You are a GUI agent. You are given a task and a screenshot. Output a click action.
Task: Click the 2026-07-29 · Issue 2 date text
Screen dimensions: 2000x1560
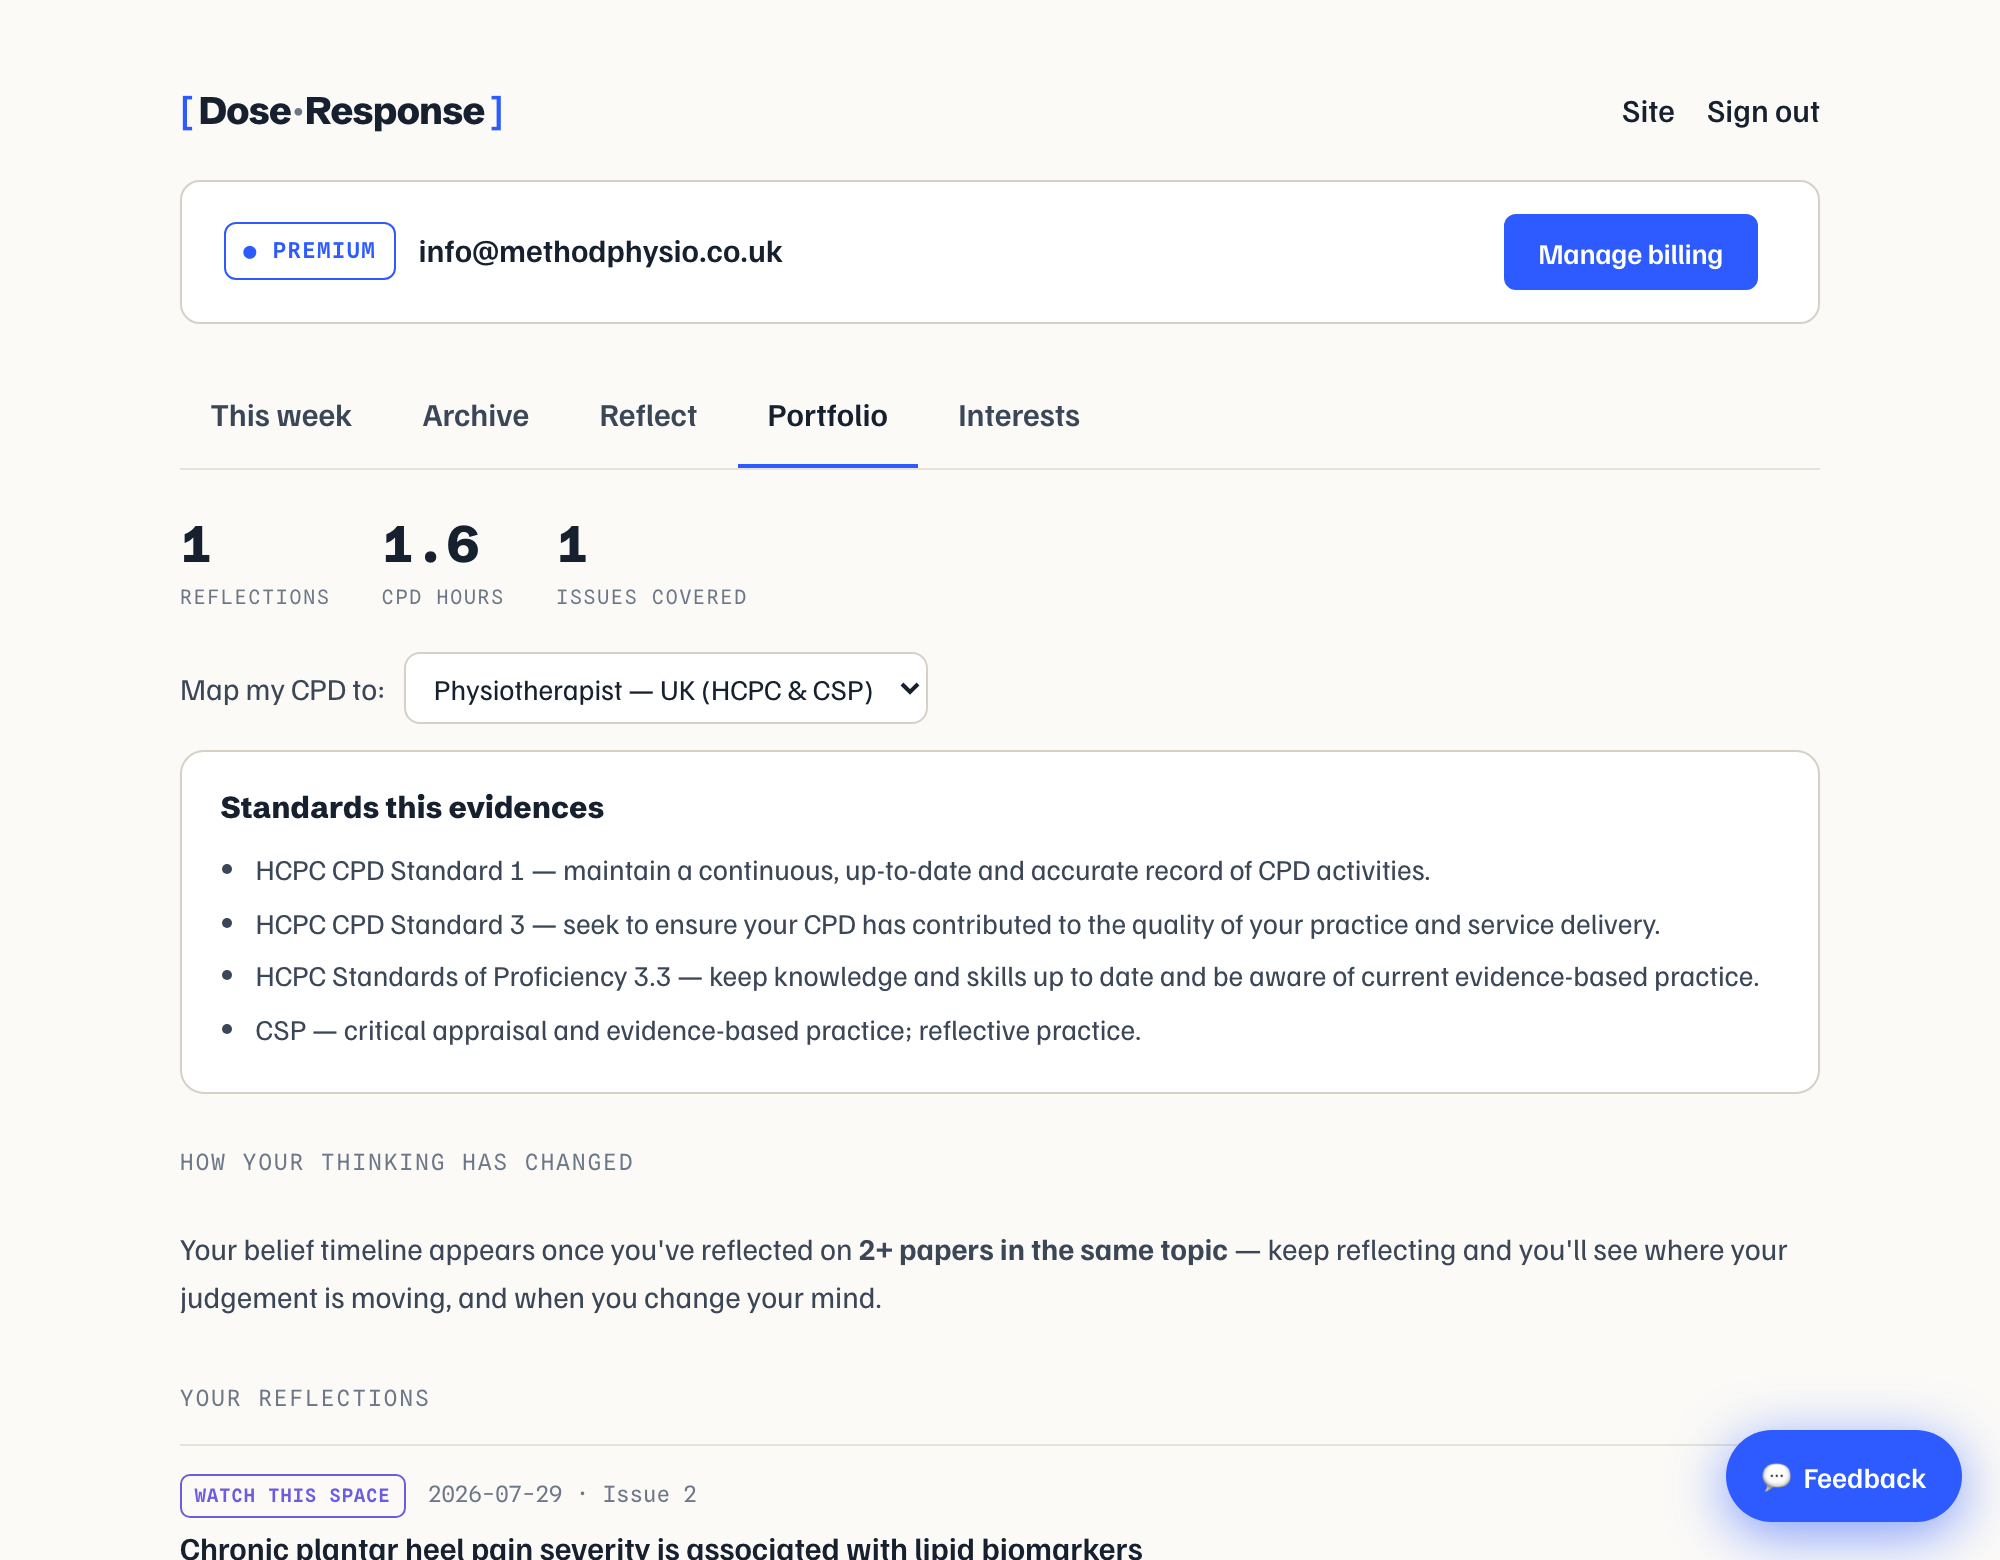pyautogui.click(x=562, y=1494)
